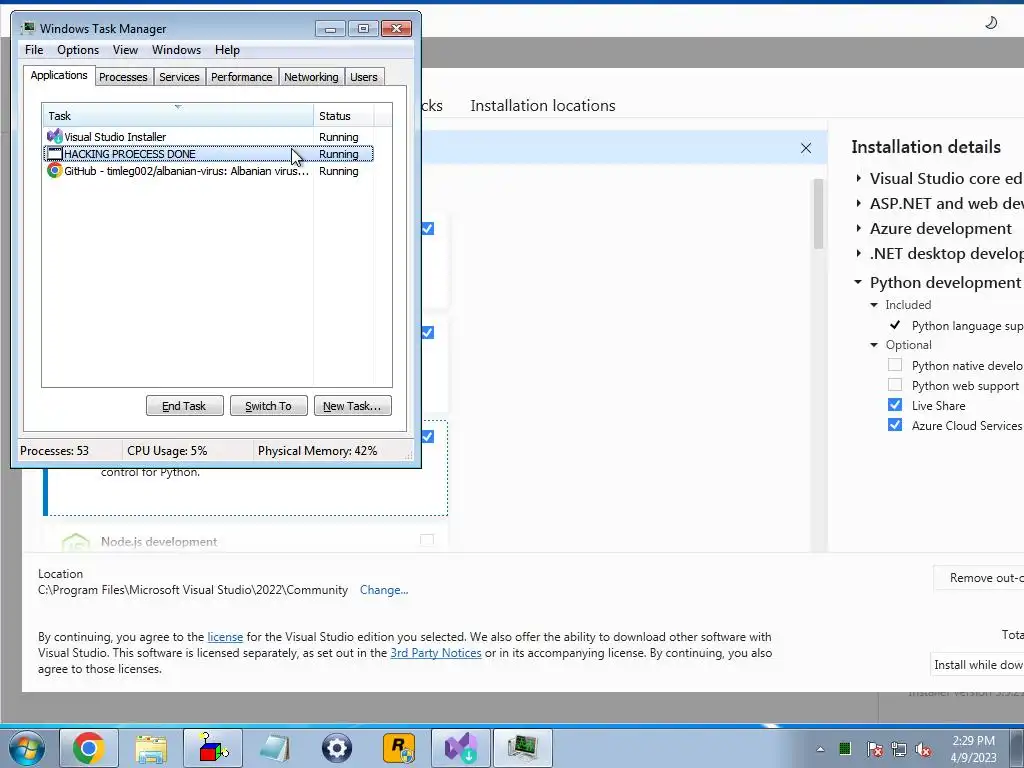Click the colored cube taskbar icon

(213, 748)
